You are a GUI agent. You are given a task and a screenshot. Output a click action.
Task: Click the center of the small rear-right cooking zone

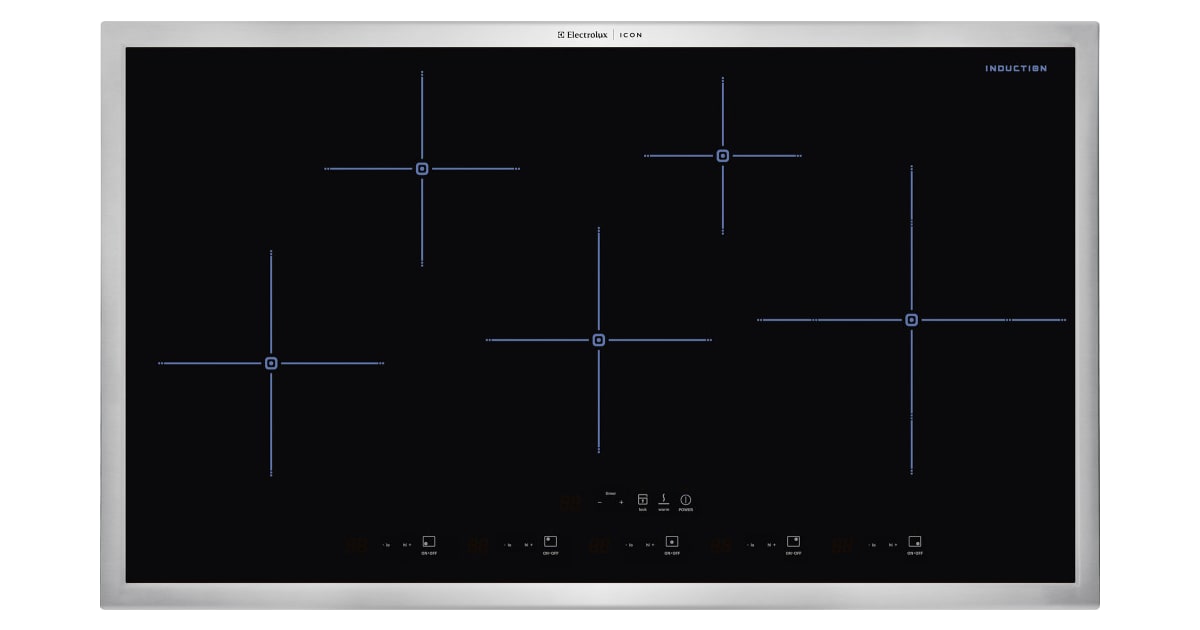[722, 156]
